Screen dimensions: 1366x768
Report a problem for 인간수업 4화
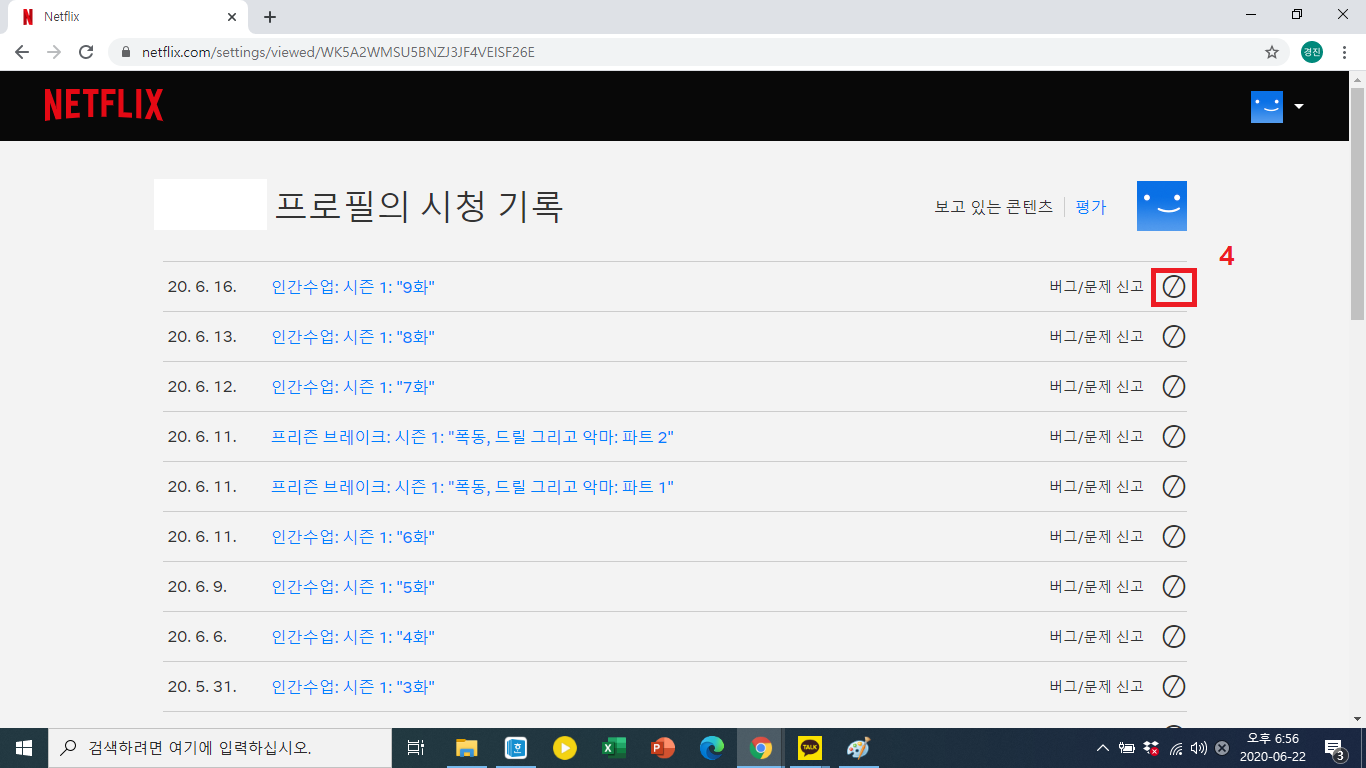(x=1096, y=637)
